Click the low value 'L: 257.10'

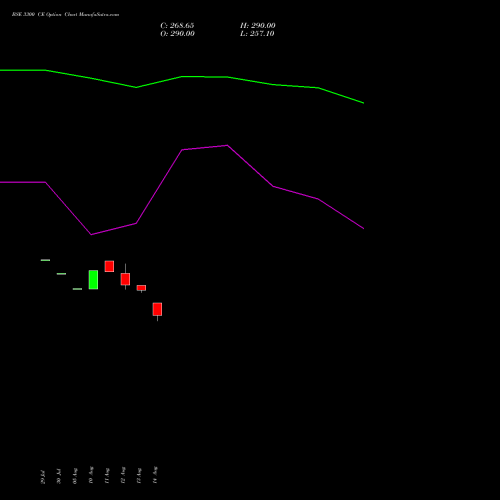click(257, 34)
